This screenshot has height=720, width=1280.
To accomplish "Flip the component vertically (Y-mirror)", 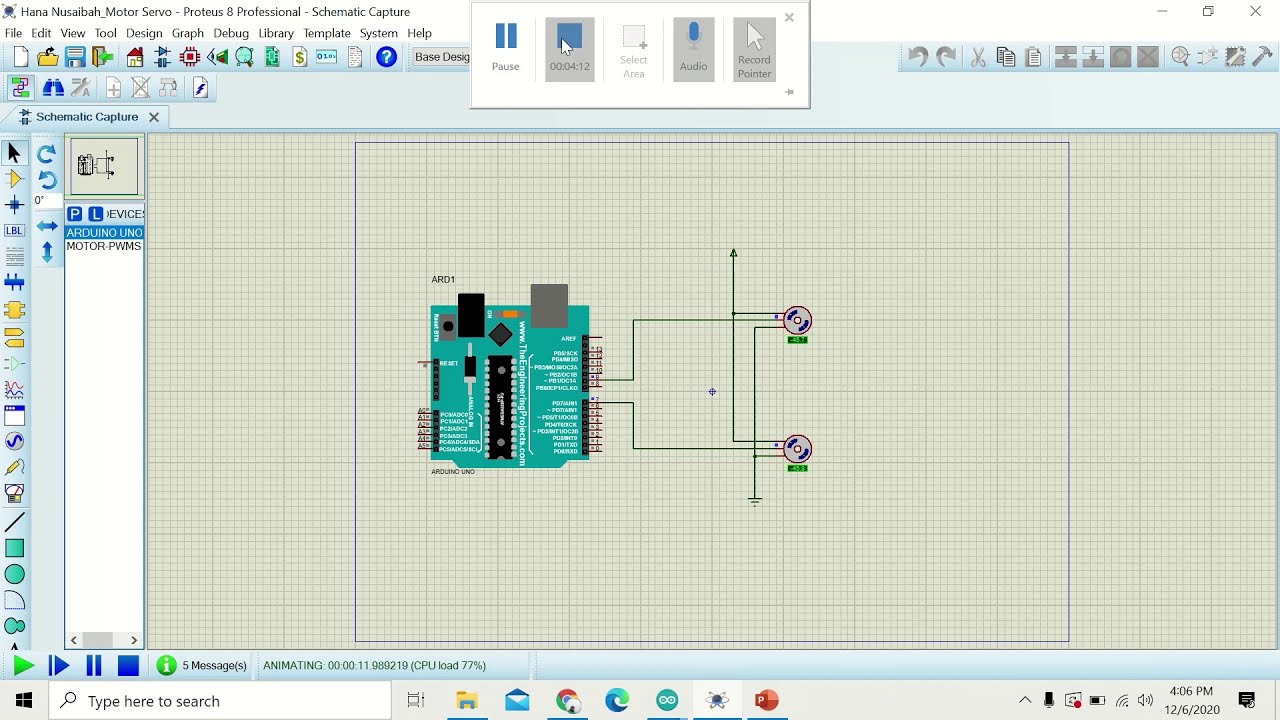I will [x=47, y=252].
